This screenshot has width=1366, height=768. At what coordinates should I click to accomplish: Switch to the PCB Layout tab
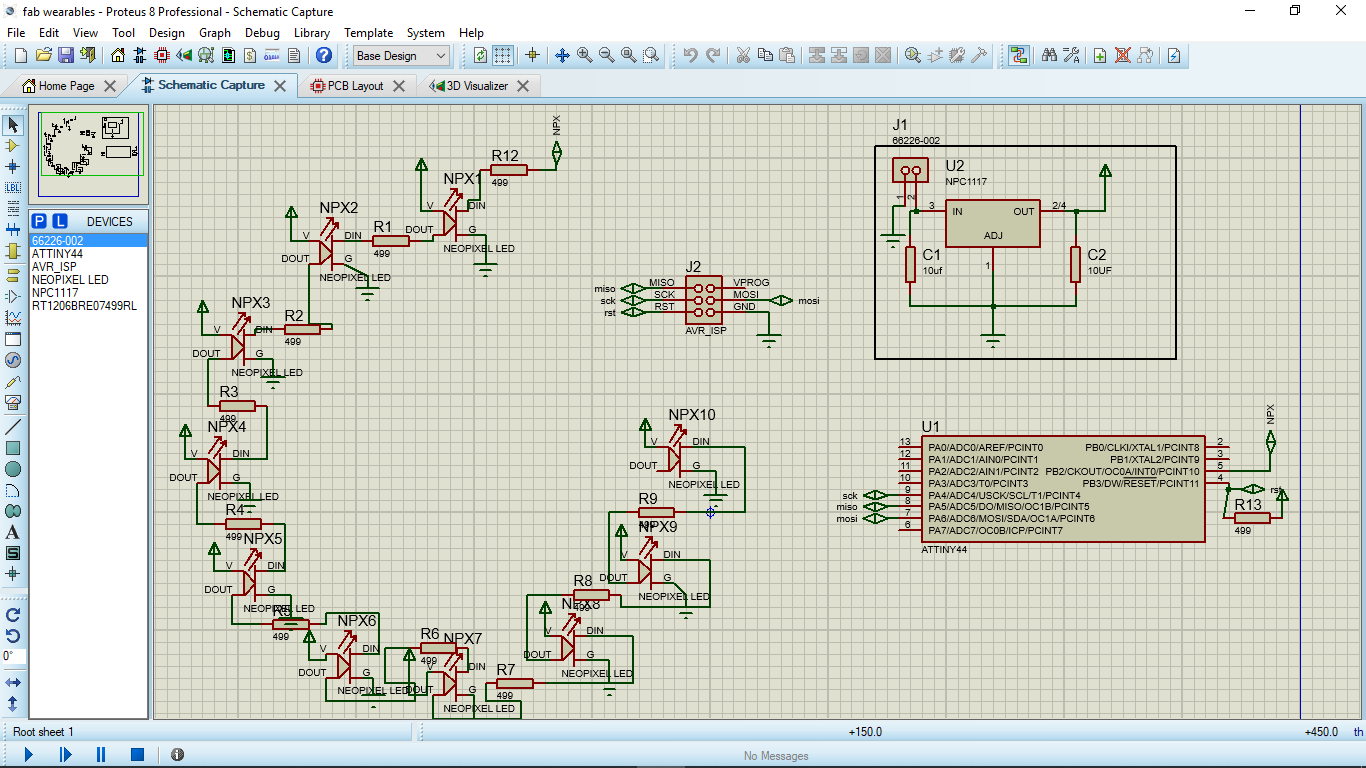(355, 86)
